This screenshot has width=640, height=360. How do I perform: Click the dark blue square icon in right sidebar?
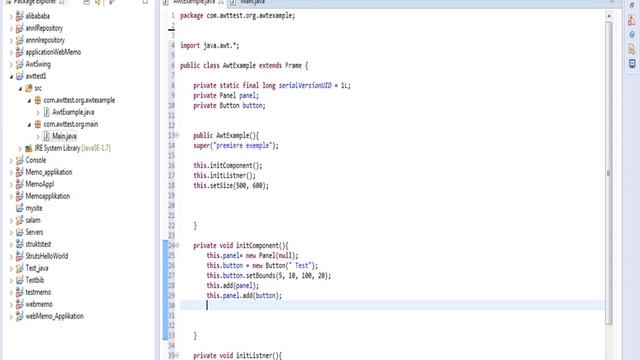[x=632, y=64]
